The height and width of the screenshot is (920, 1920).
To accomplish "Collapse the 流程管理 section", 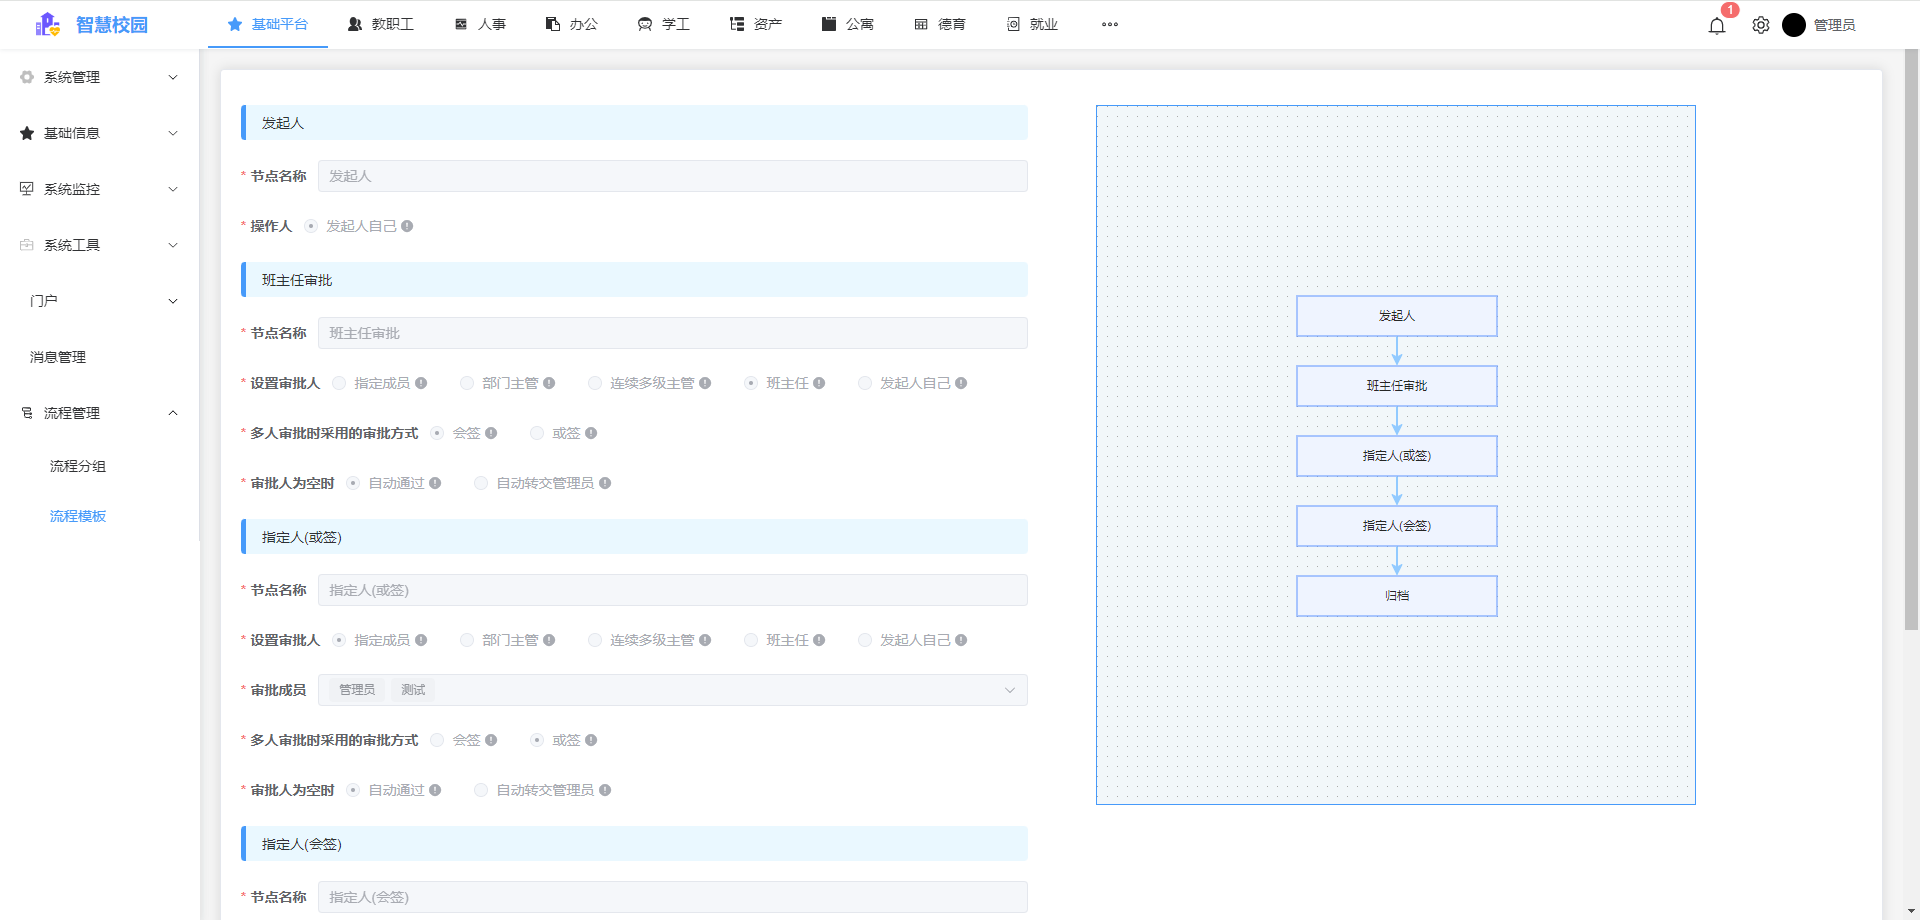I will coord(172,412).
